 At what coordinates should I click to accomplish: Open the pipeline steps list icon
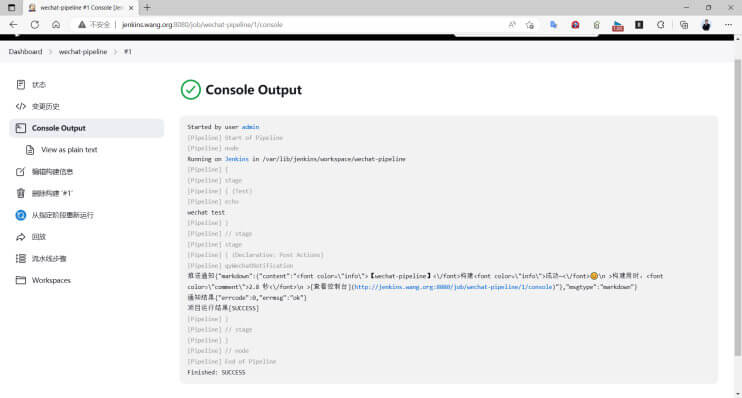coord(20,258)
